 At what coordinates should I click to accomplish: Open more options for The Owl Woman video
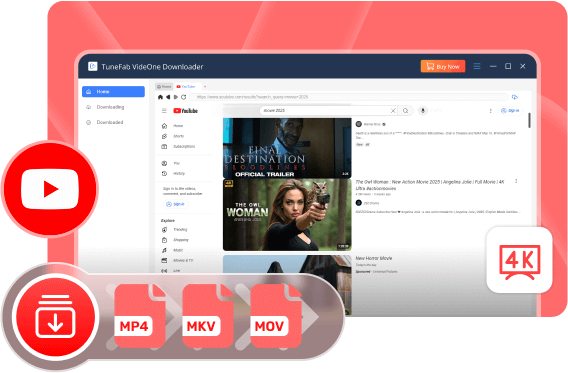pyautogui.click(x=516, y=181)
